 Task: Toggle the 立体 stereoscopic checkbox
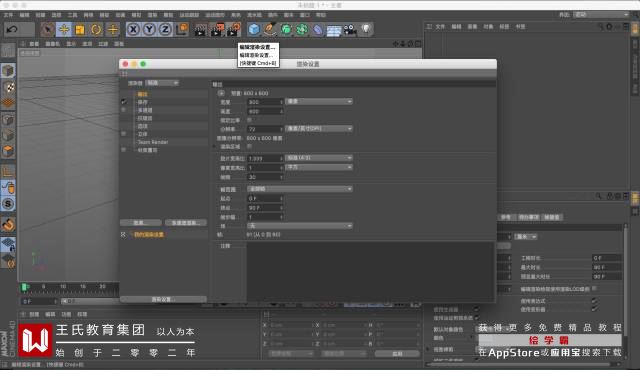[x=124, y=133]
